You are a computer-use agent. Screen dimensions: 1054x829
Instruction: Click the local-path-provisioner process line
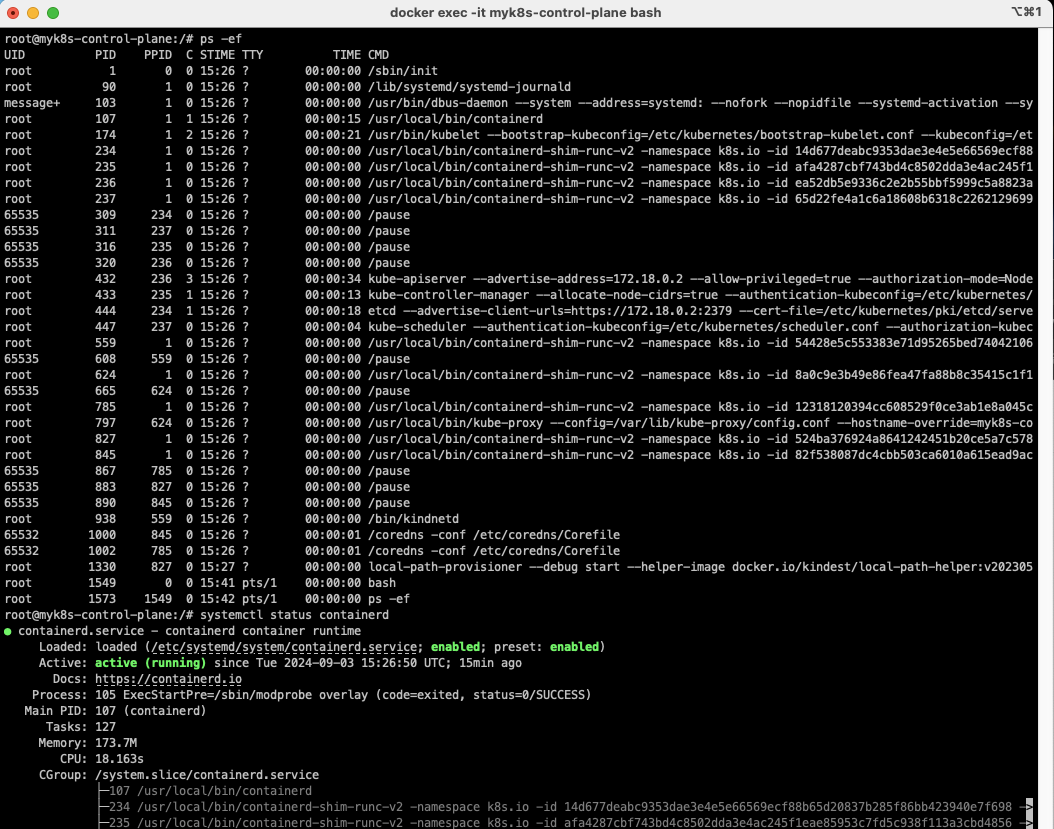[x=518, y=567]
